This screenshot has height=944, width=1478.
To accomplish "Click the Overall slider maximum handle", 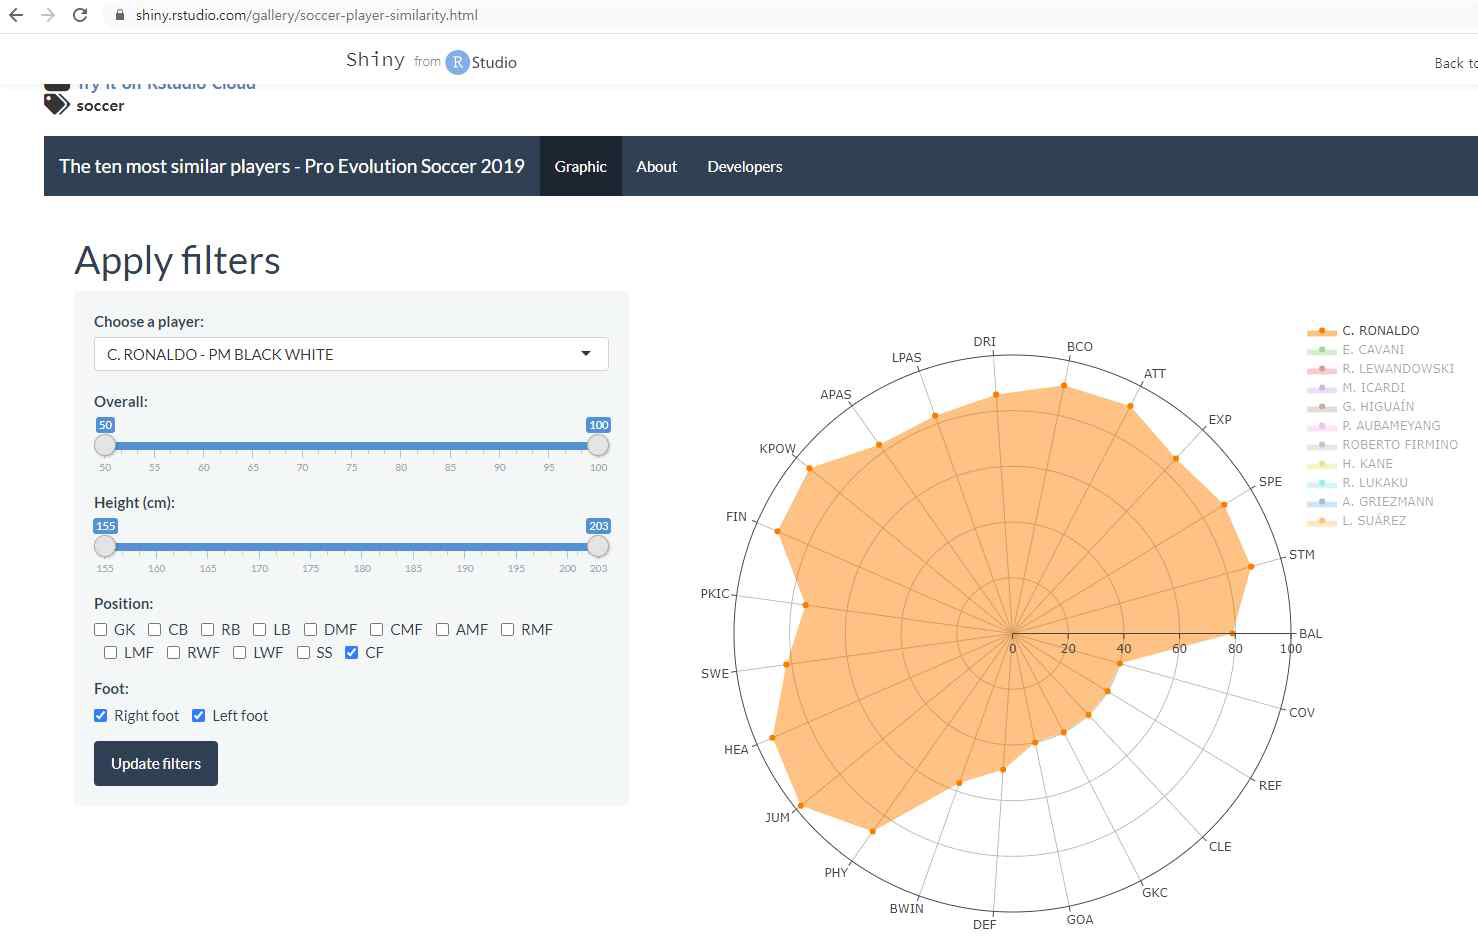I will coord(598,445).
